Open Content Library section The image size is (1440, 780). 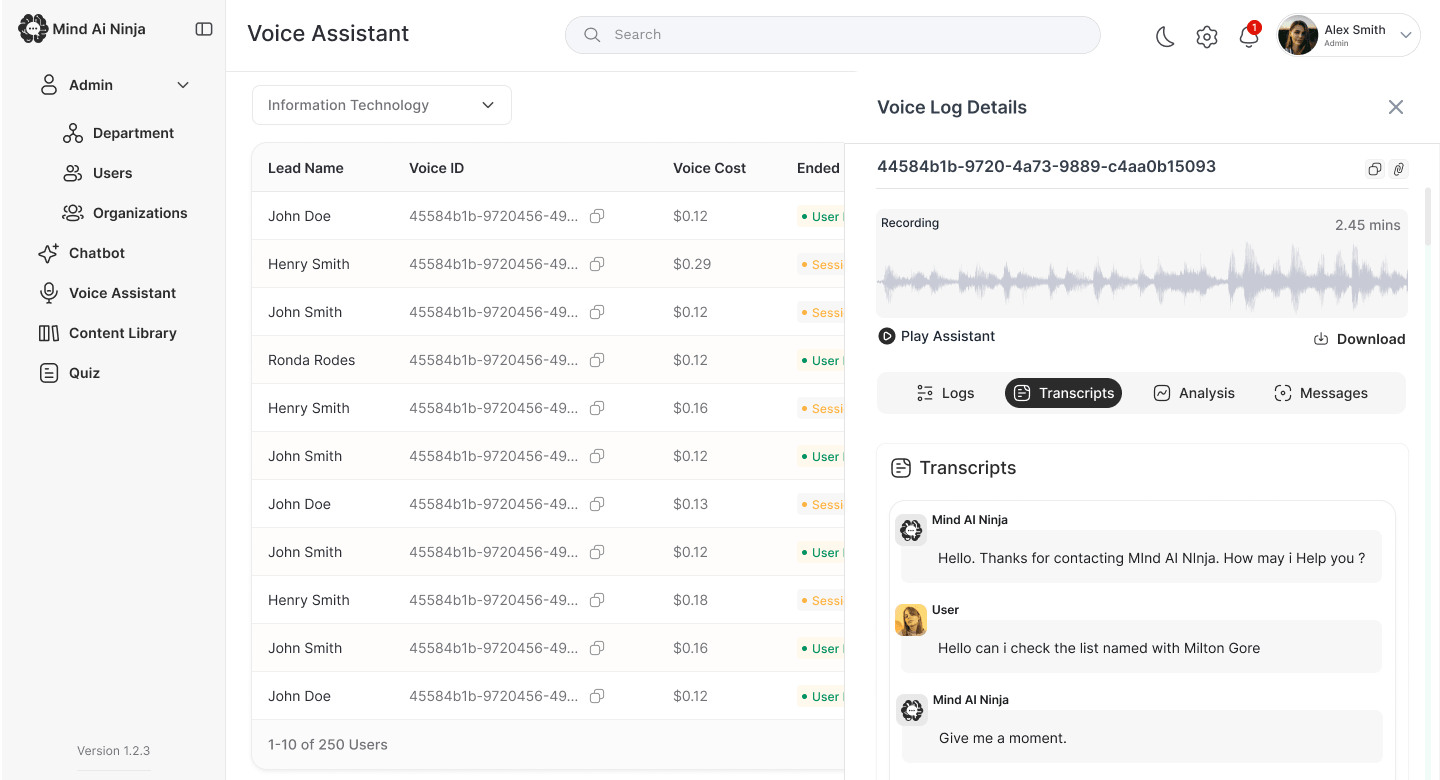pos(107,333)
